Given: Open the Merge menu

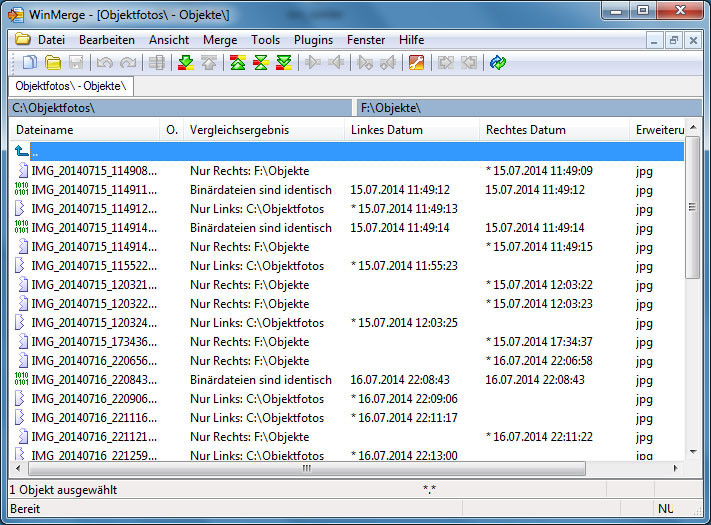Looking at the screenshot, I should click(220, 40).
